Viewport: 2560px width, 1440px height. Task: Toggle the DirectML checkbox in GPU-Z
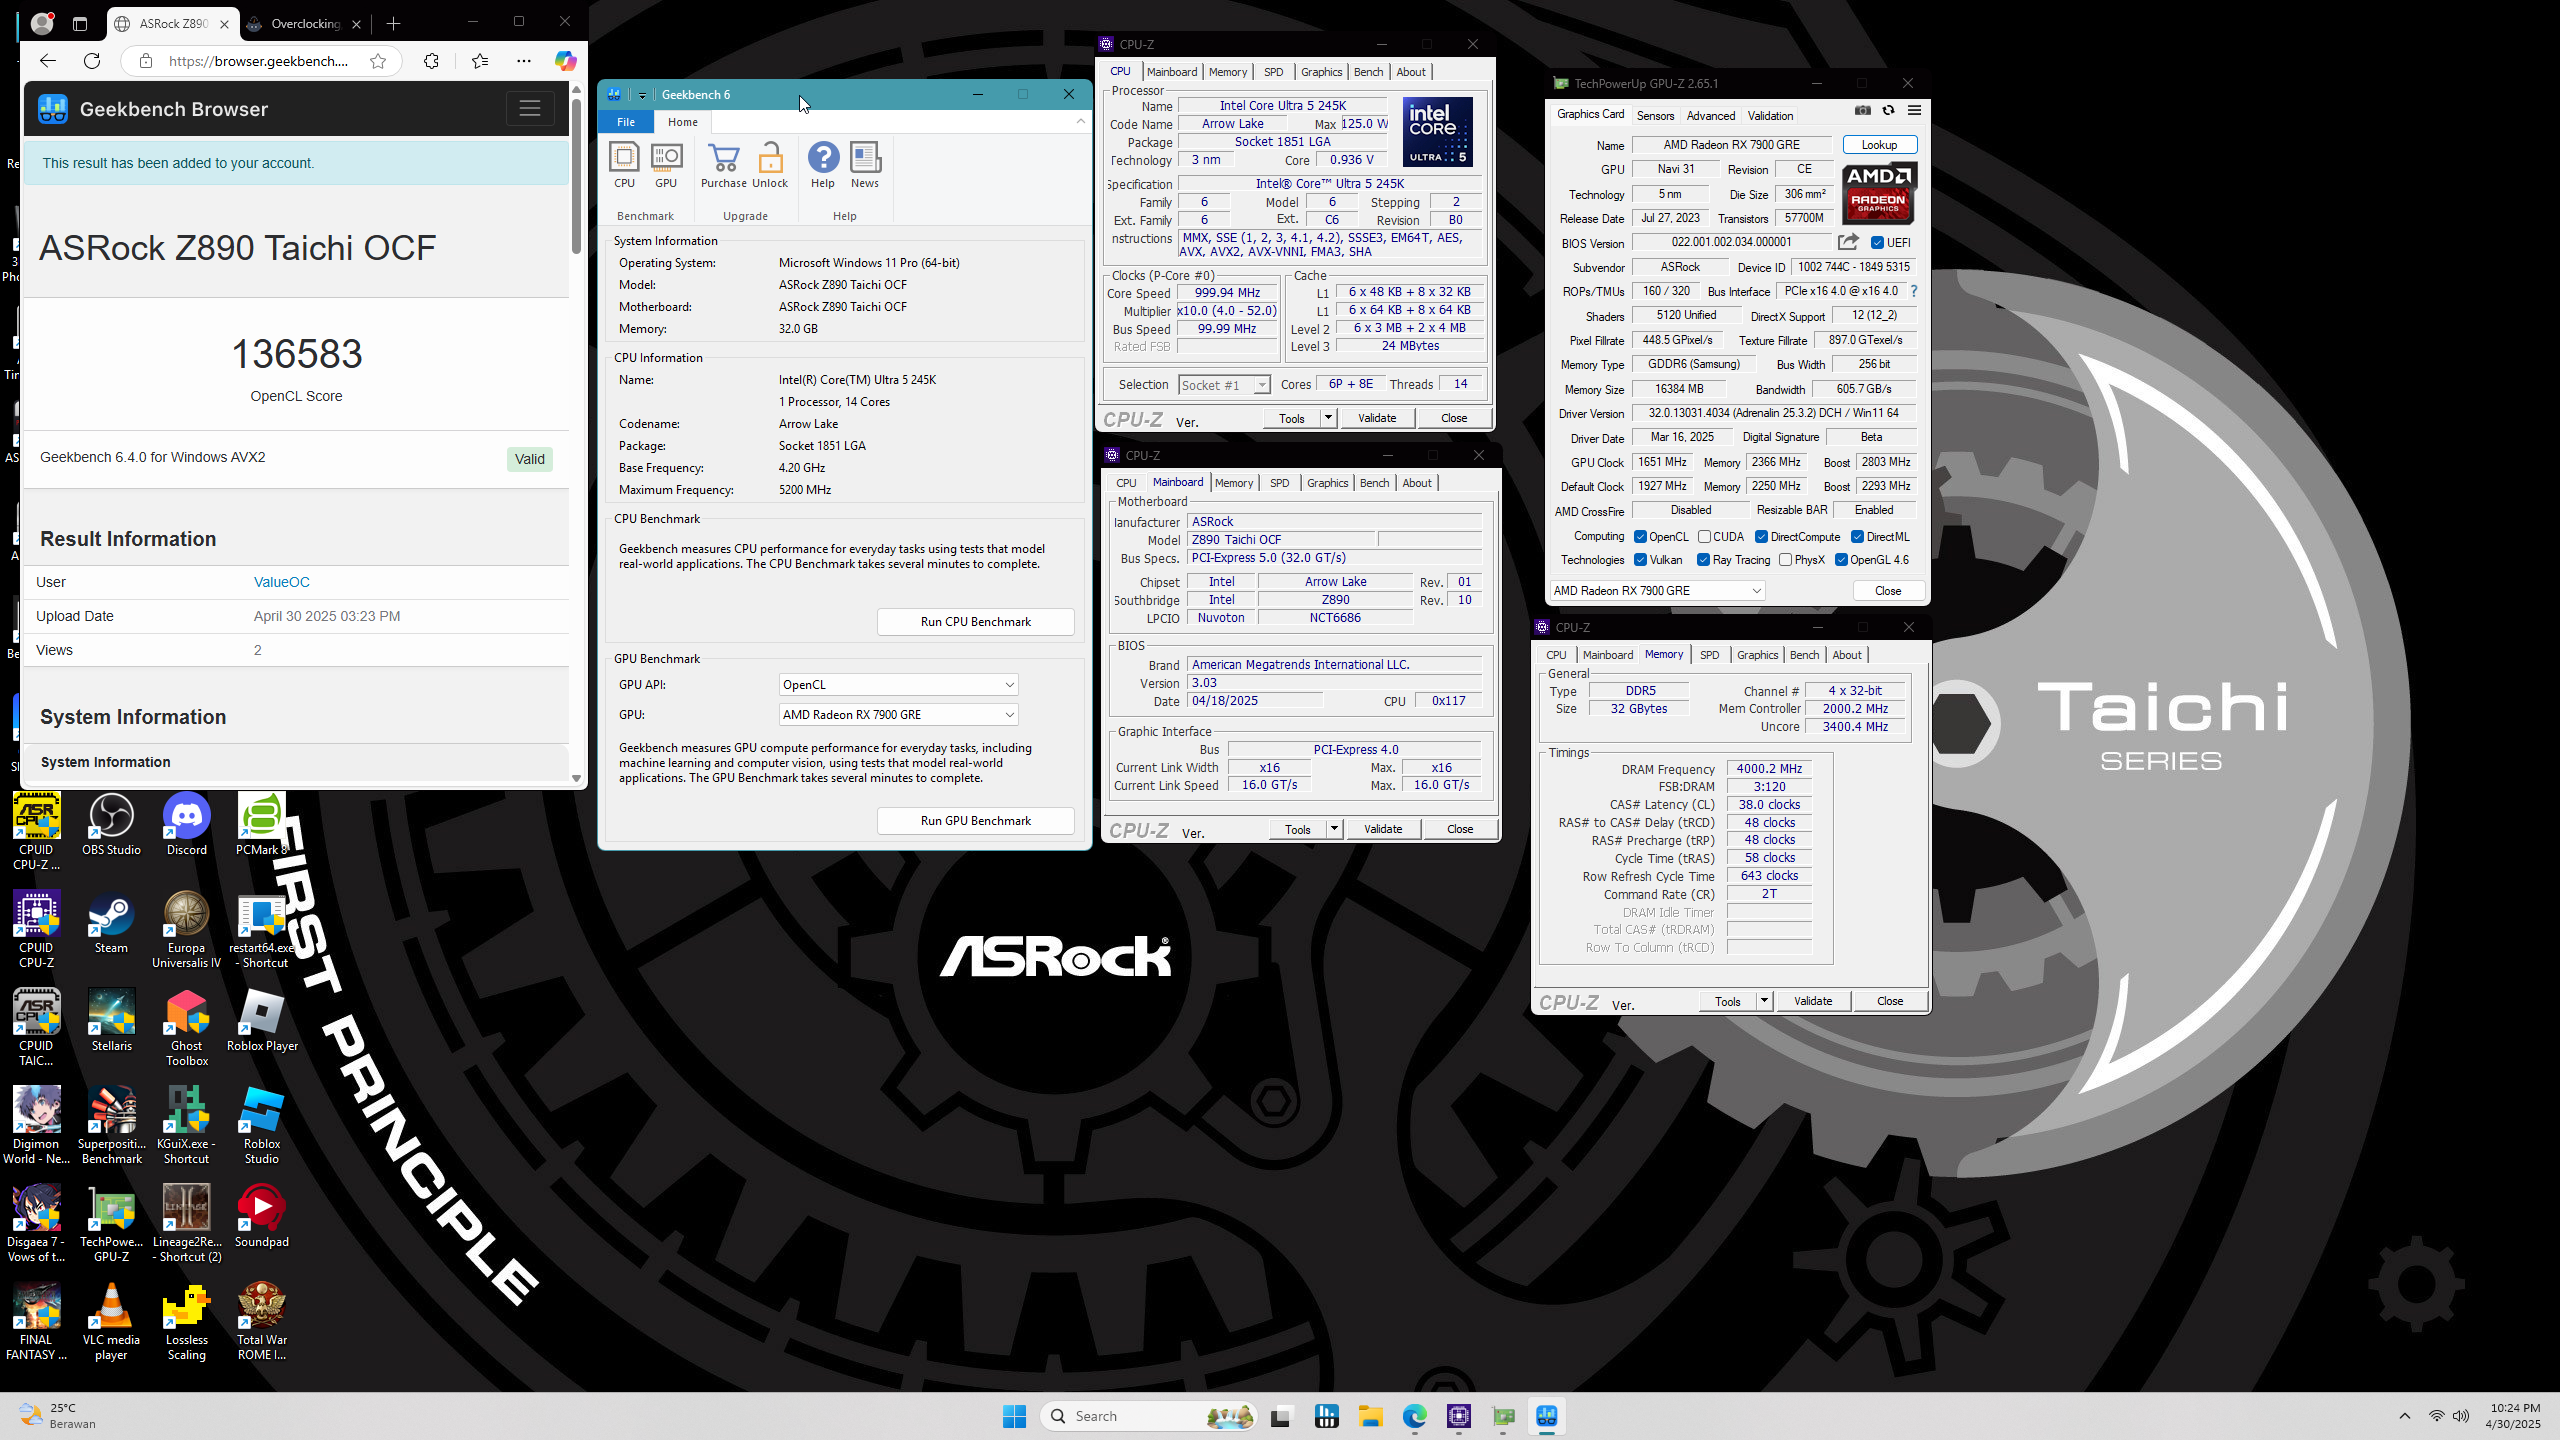pos(1857,537)
